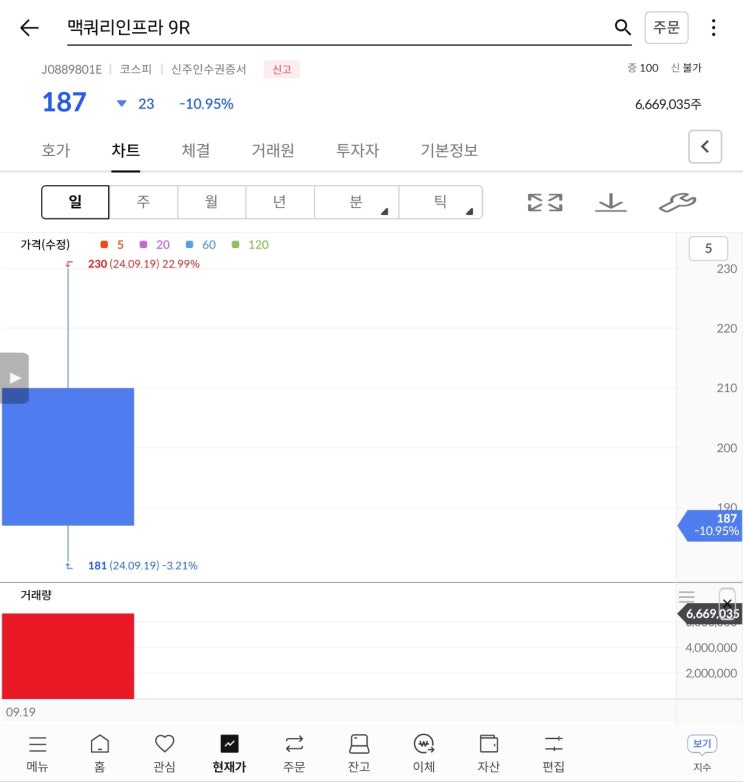This screenshot has width=743, height=782.
Task: Open 편집 edit navigation icon
Action: (554, 753)
